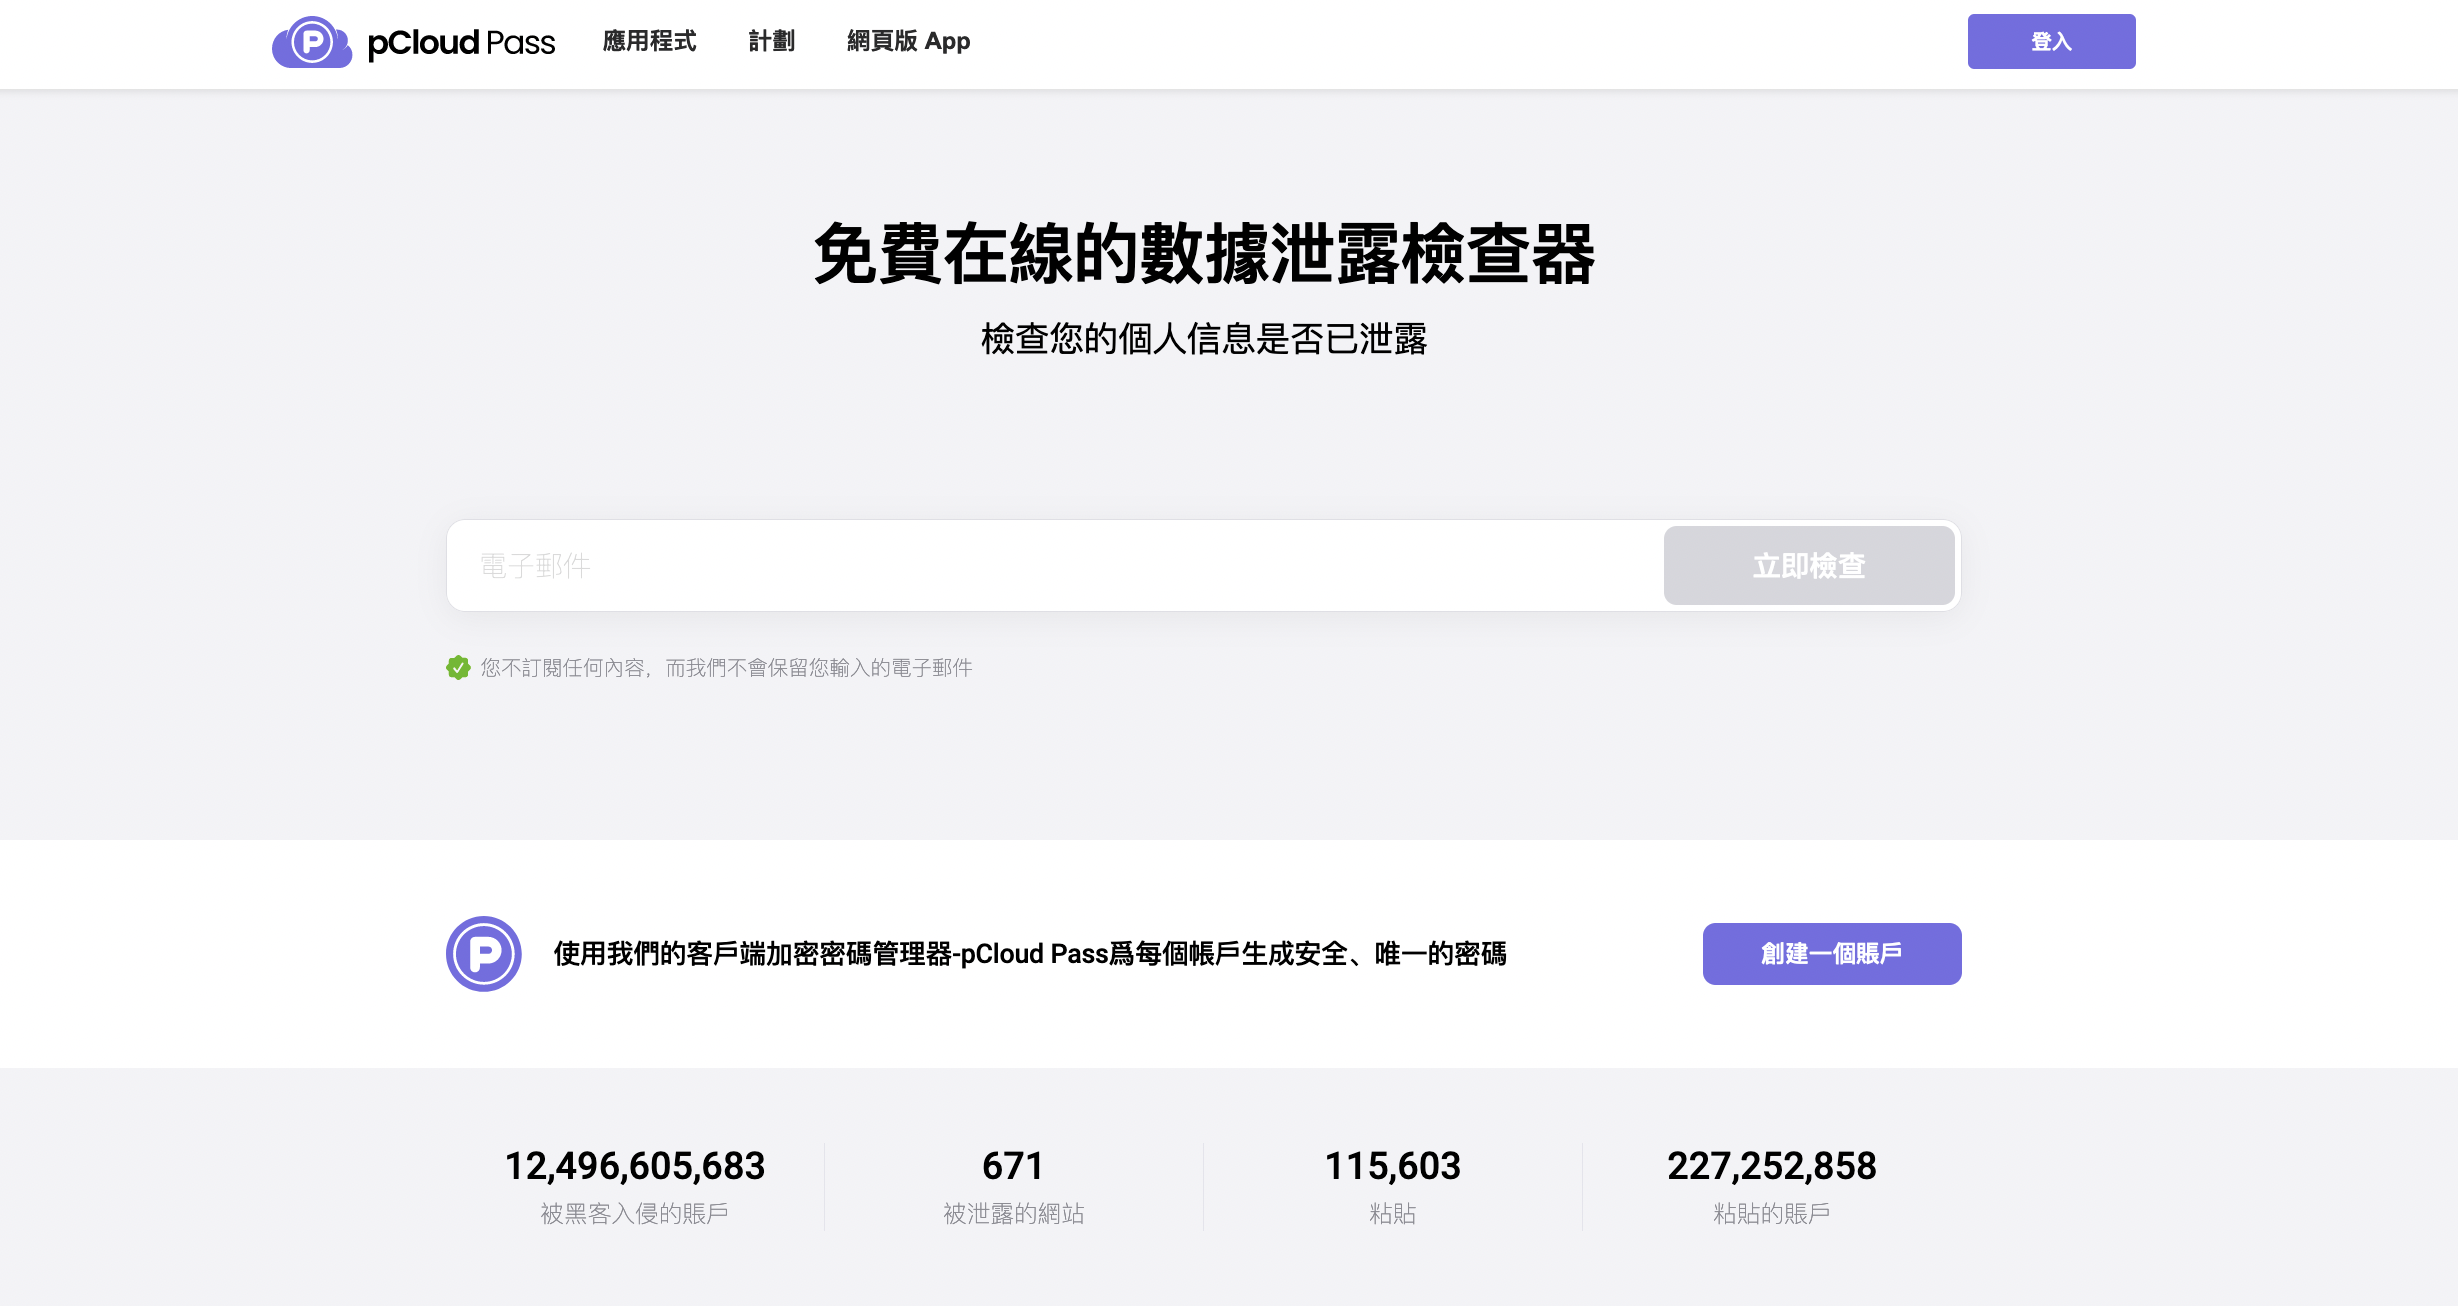
Task: Select the number 227,252,858
Action: pyautogui.click(x=1772, y=1166)
